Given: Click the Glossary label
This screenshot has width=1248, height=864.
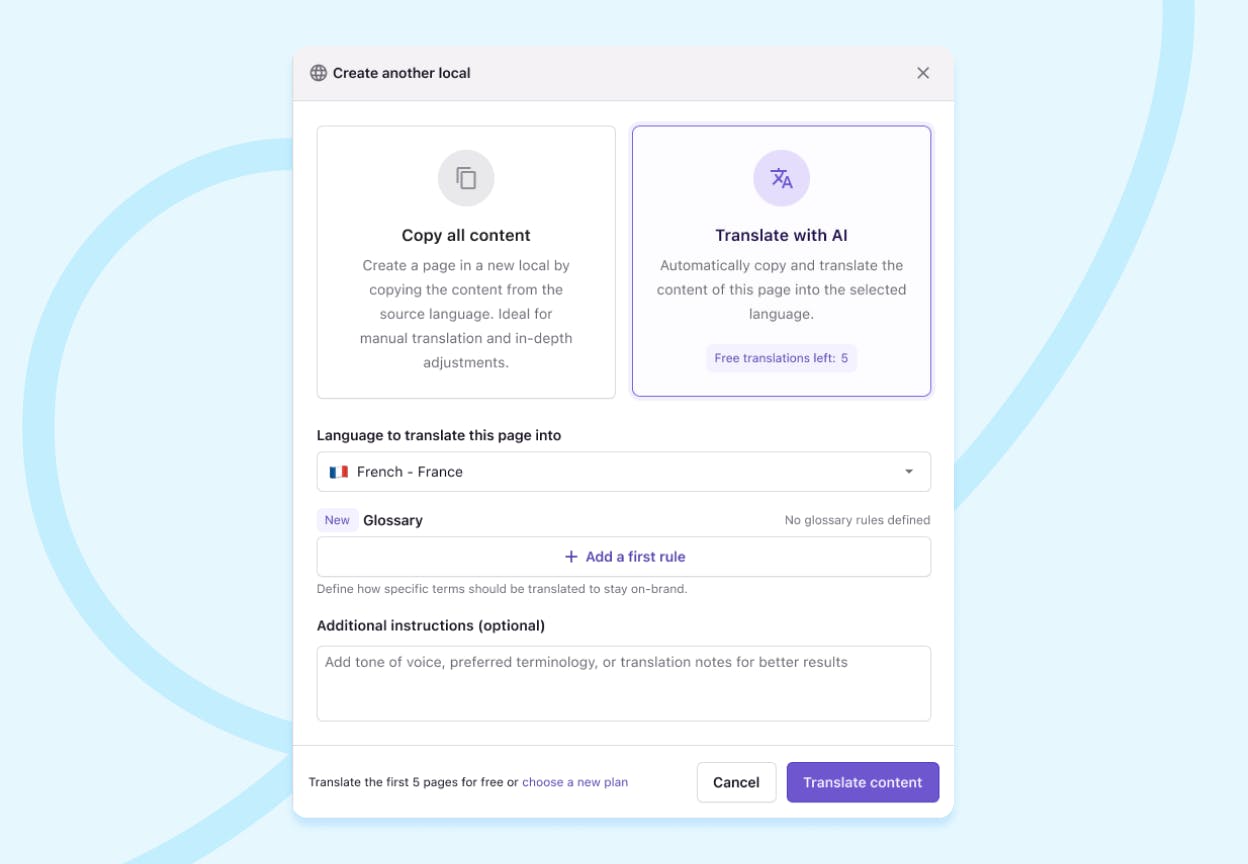Looking at the screenshot, I should [x=393, y=520].
